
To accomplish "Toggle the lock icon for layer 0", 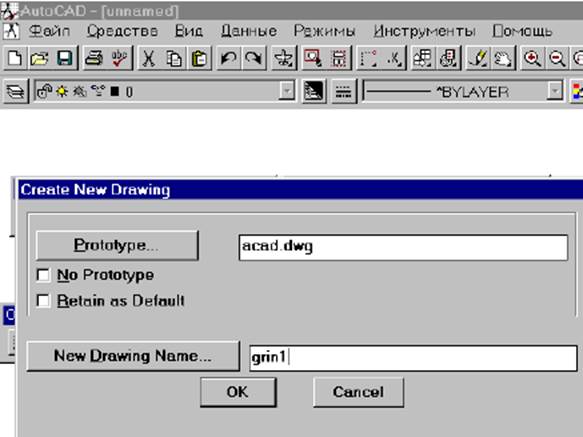I will click(x=45, y=91).
